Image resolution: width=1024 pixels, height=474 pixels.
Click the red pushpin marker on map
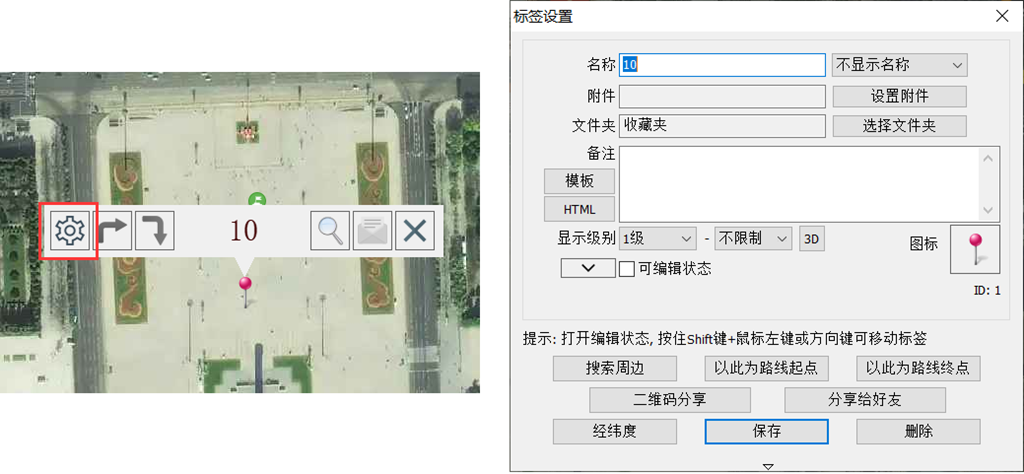(245, 285)
